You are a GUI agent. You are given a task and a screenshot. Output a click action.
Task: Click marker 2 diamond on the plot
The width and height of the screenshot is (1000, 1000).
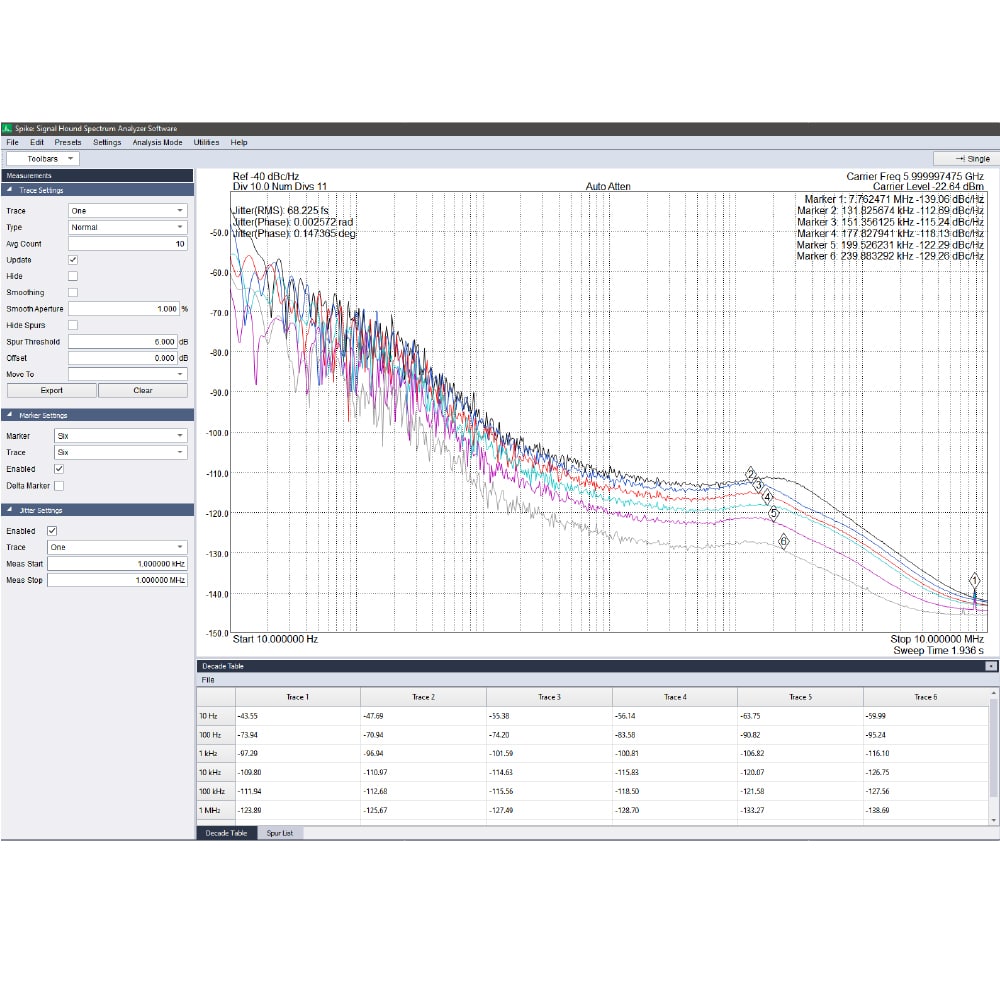750,473
